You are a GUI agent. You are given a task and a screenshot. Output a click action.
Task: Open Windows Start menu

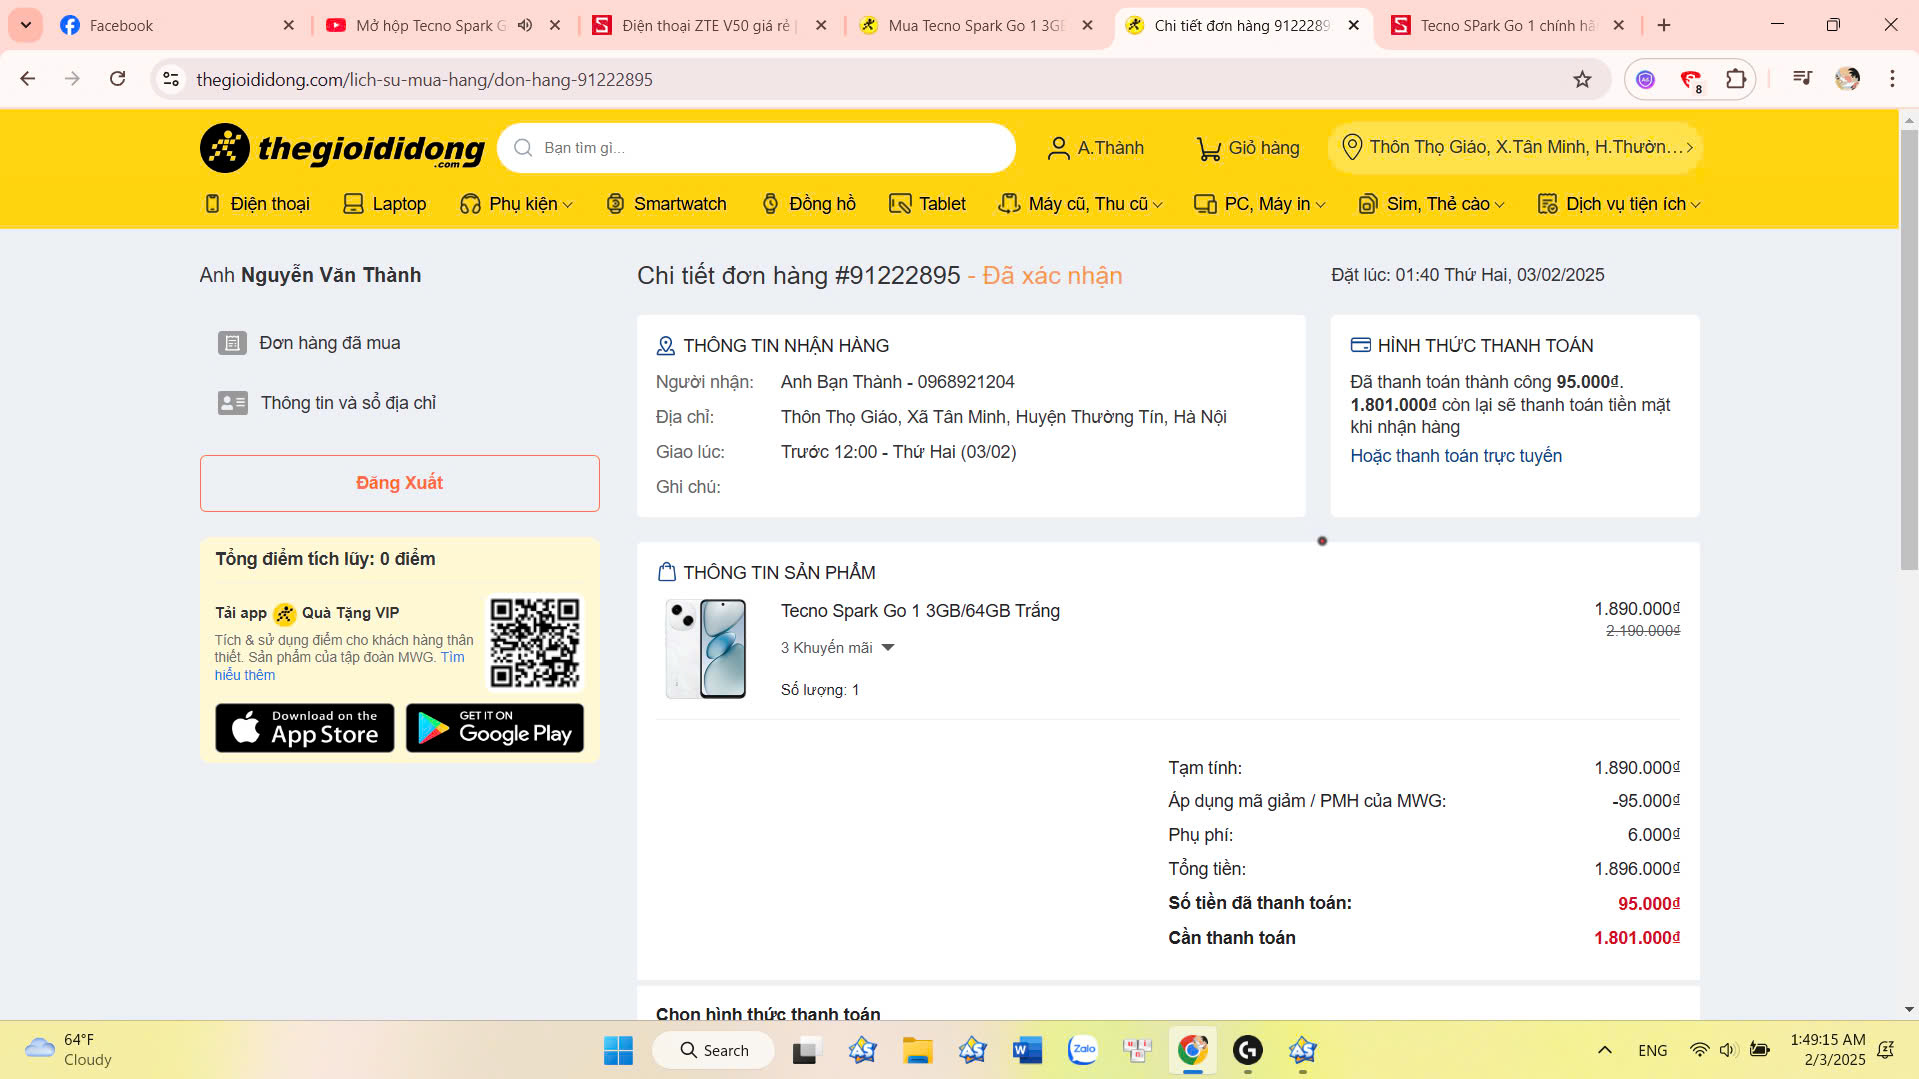618,1050
